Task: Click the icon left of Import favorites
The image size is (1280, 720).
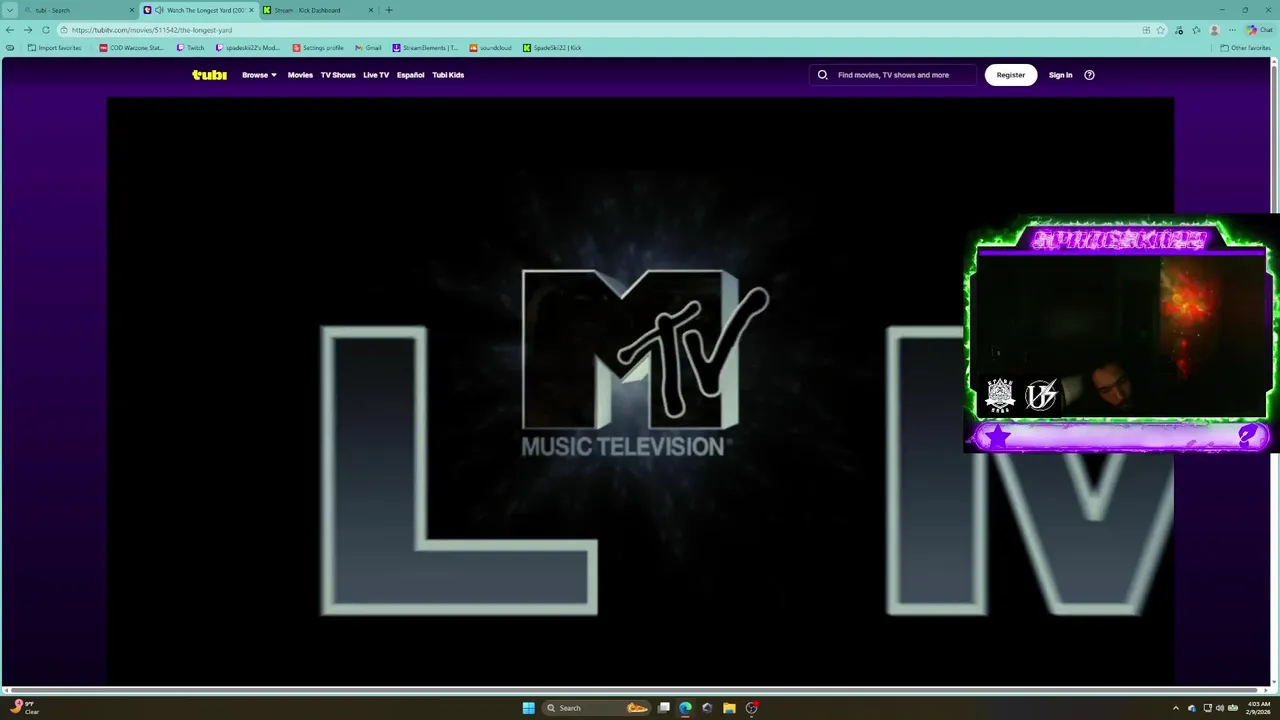Action: [x=10, y=48]
